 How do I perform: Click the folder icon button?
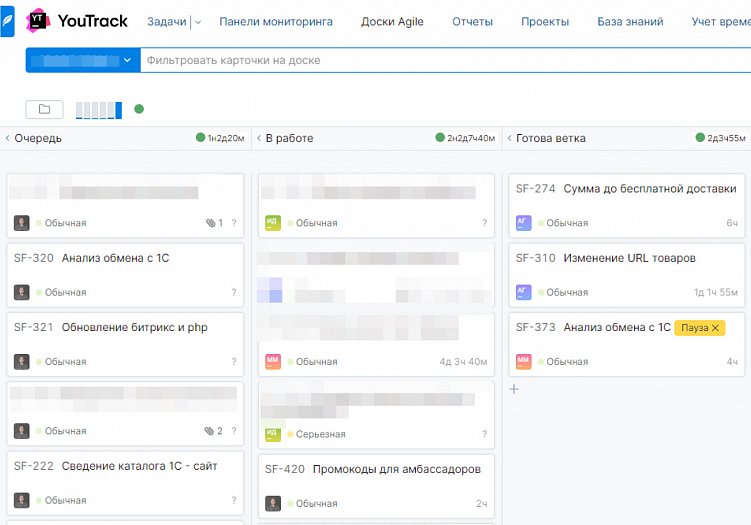pyautogui.click(x=45, y=109)
